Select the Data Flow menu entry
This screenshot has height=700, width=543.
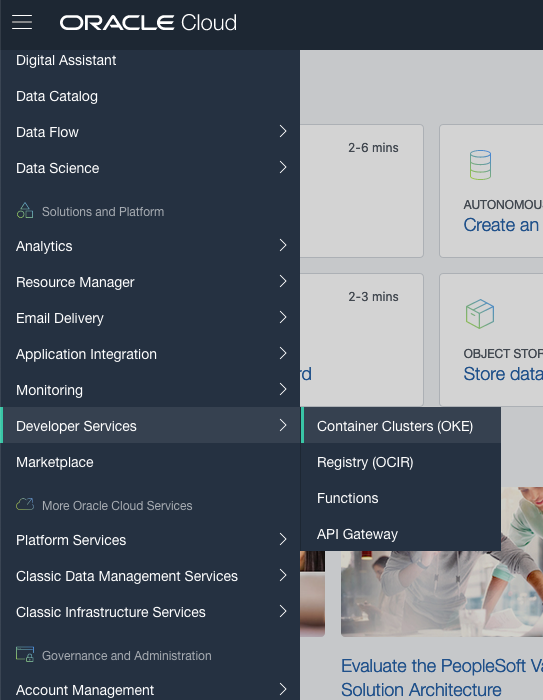pyautogui.click(x=150, y=132)
